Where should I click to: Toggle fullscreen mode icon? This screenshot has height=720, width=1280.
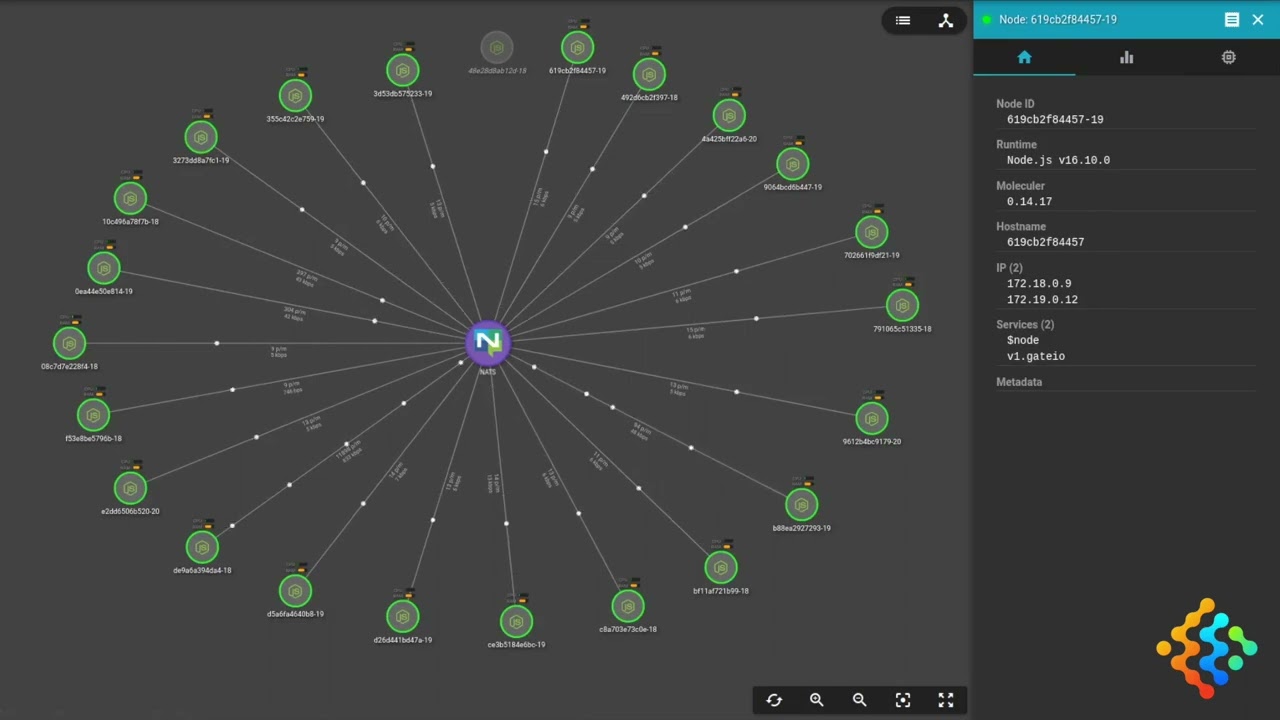click(x=946, y=700)
